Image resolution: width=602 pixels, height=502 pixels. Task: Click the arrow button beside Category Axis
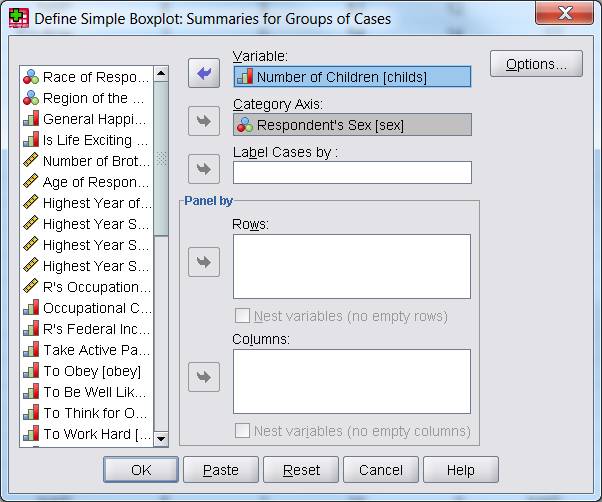click(x=204, y=121)
